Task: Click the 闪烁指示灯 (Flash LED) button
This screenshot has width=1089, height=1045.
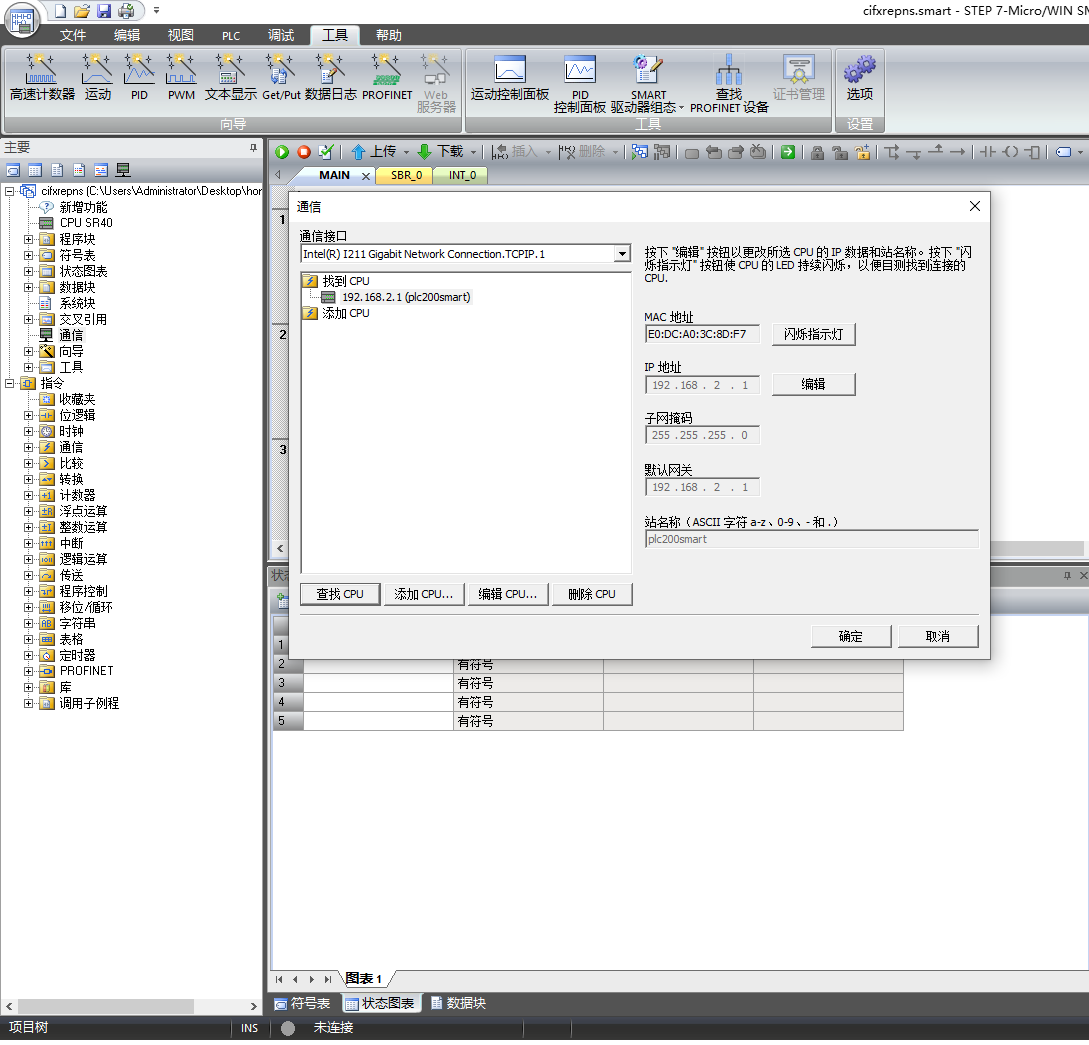Action: pyautogui.click(x=813, y=334)
